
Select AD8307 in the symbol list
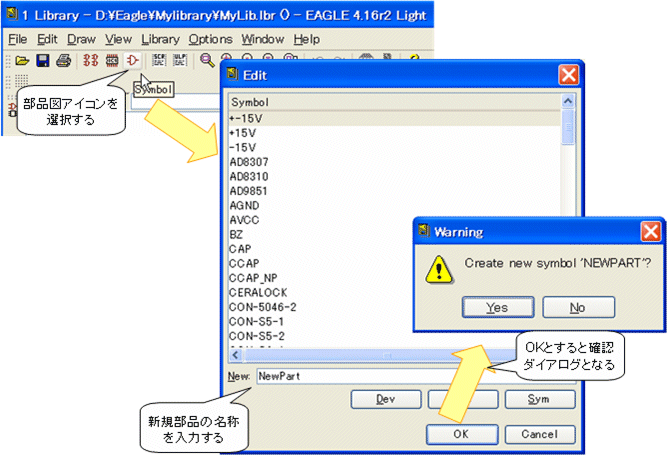[395, 162]
